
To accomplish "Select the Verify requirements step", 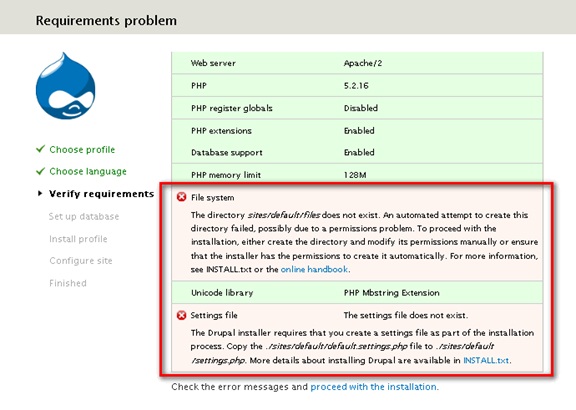I will pyautogui.click(x=101, y=194).
